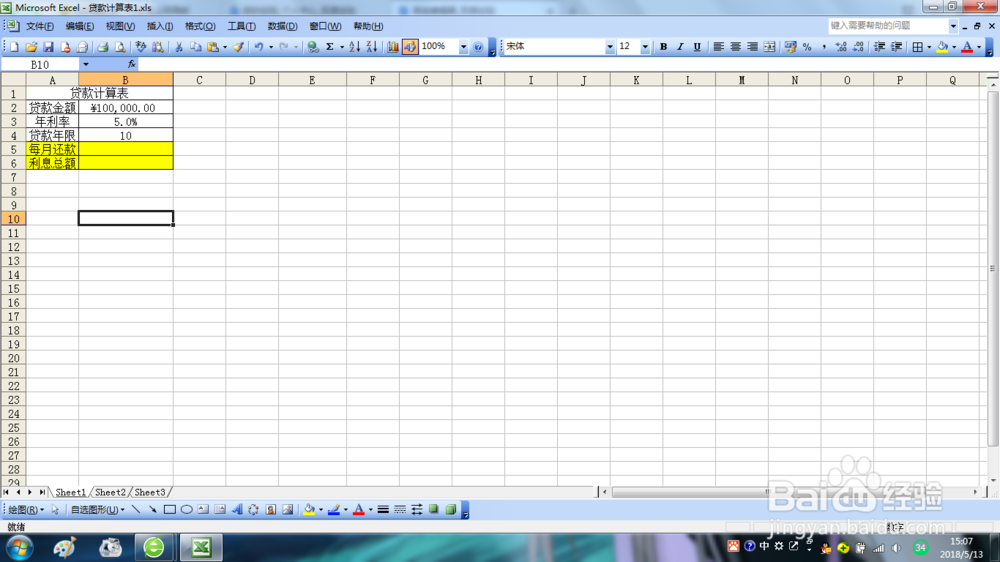
Task: Expand the fill color dropdown arrow
Action: [x=954, y=47]
